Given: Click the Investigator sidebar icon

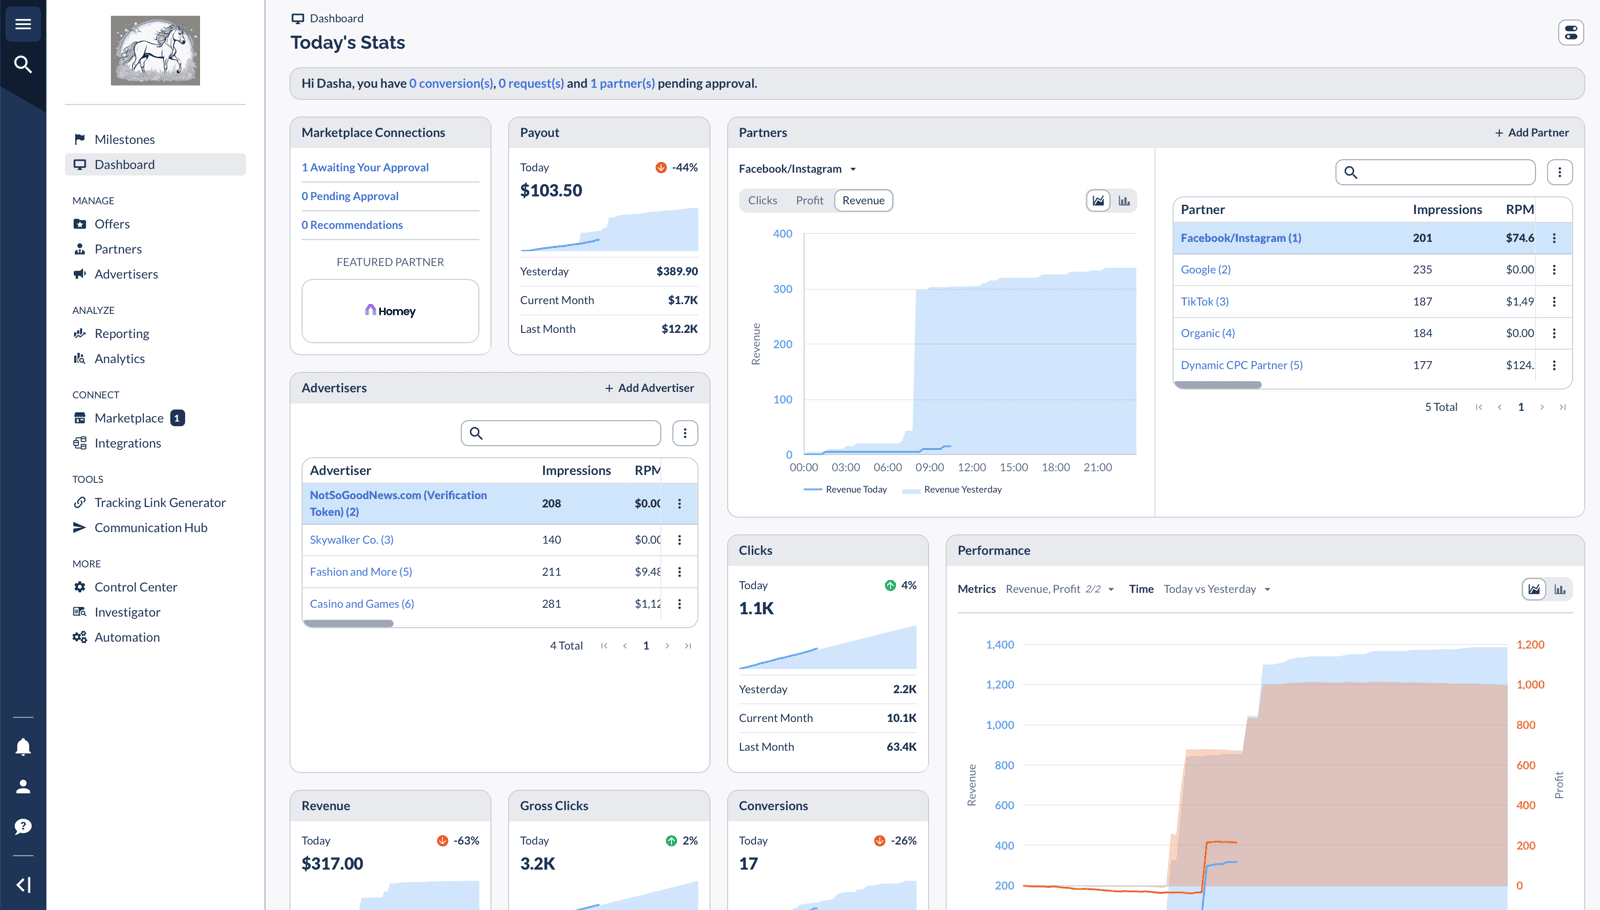Looking at the screenshot, I should [80, 612].
